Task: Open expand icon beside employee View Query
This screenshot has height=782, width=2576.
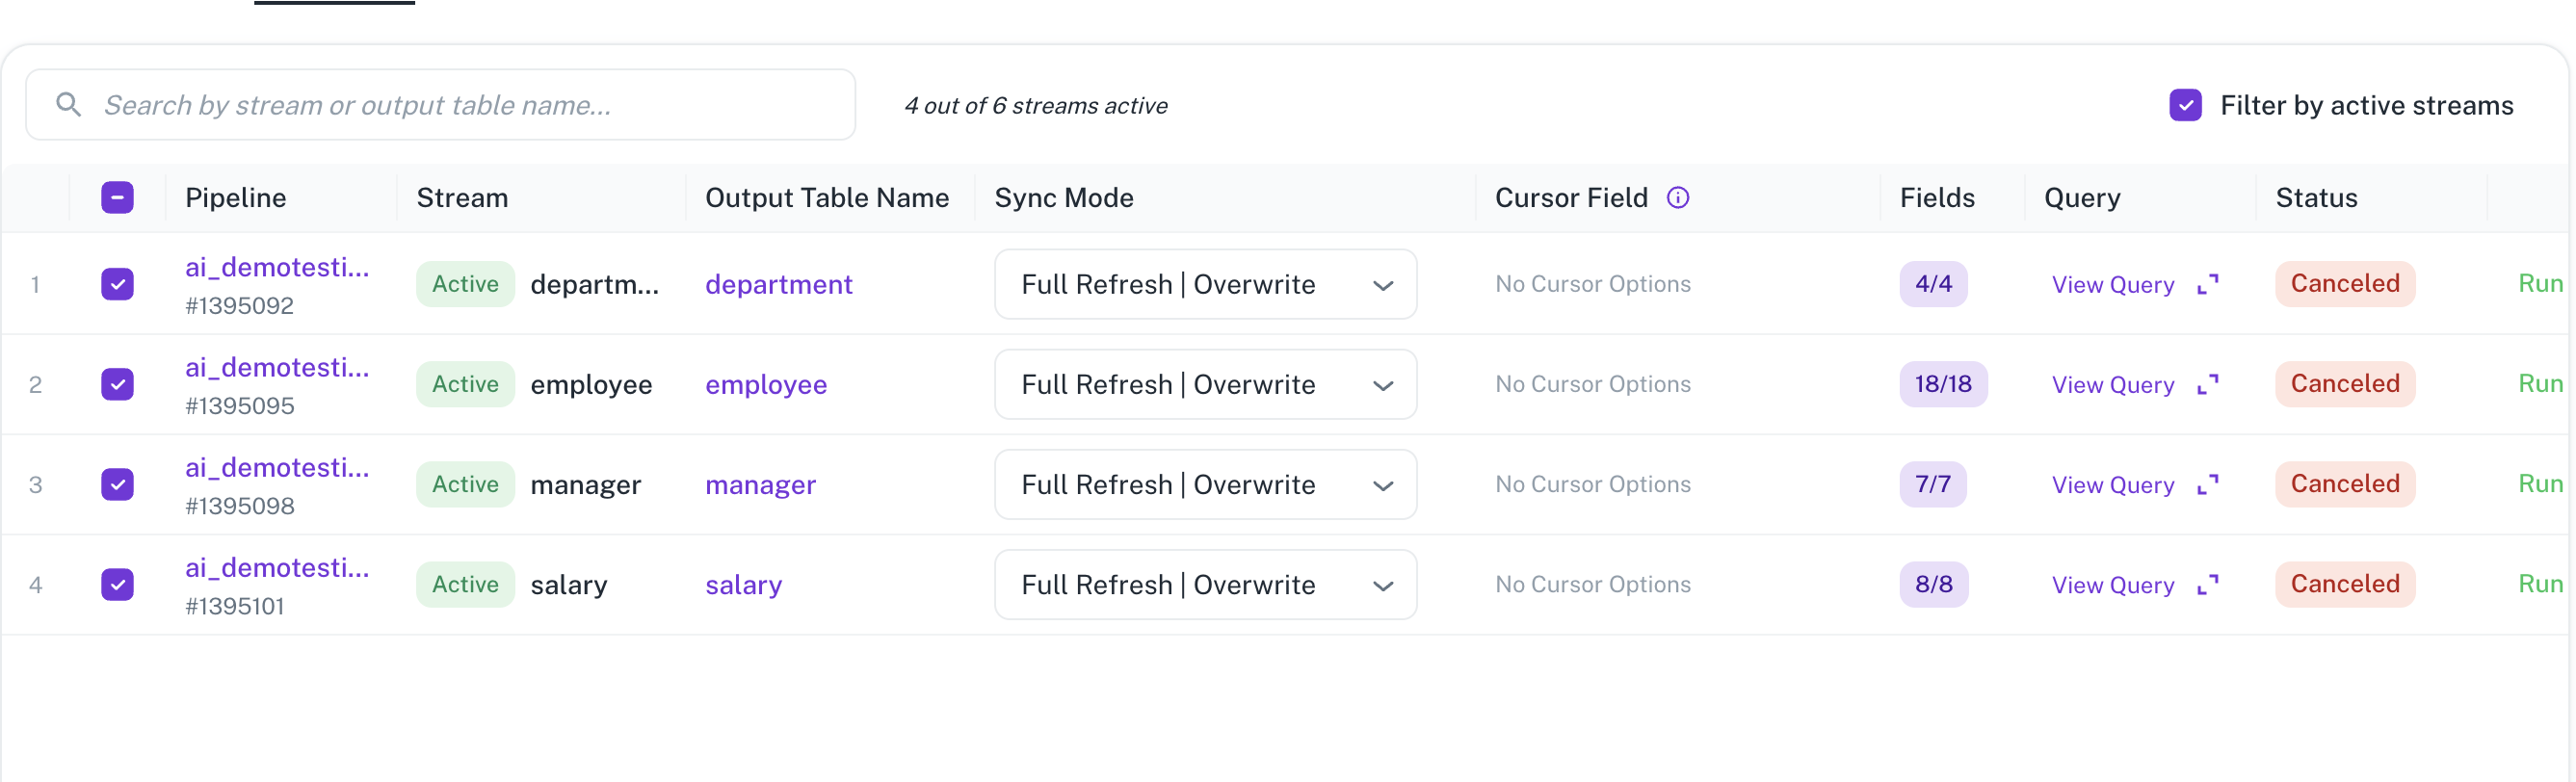Action: click(x=2207, y=385)
